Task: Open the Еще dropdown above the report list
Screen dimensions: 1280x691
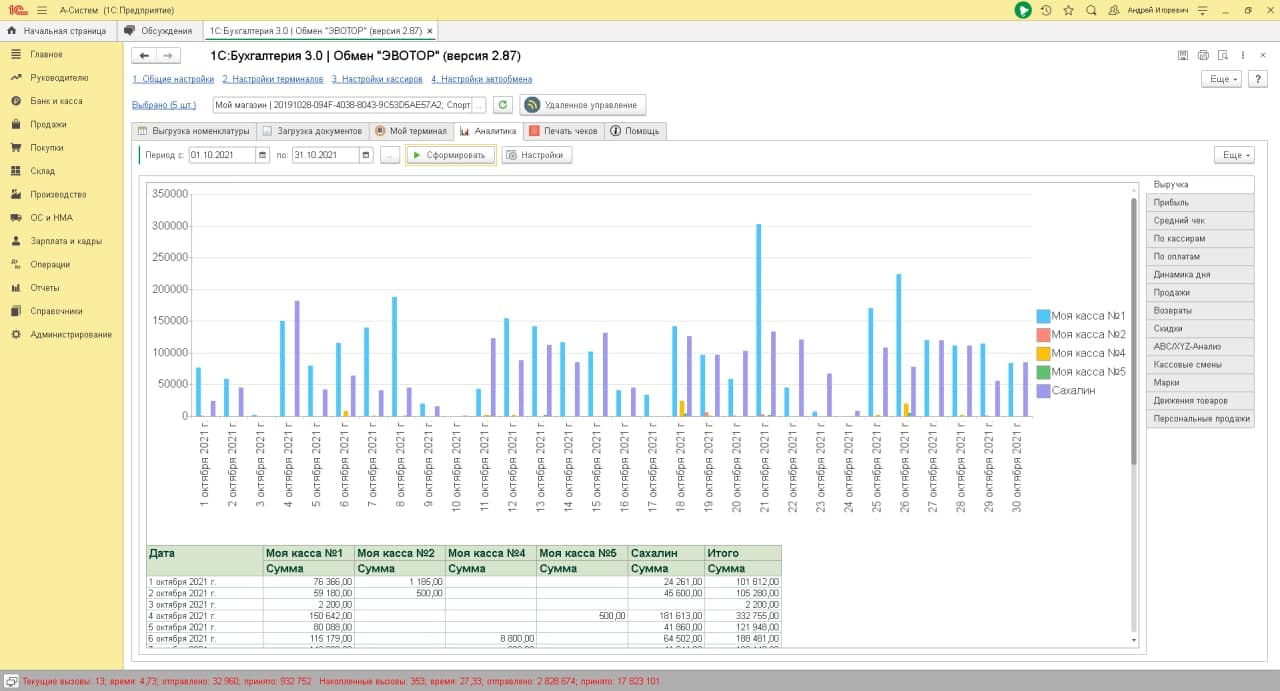Action: pyautogui.click(x=1234, y=155)
